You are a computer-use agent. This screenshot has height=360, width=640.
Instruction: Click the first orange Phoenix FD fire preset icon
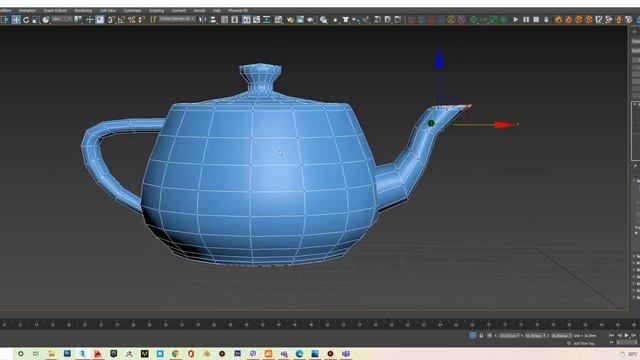tap(558, 20)
